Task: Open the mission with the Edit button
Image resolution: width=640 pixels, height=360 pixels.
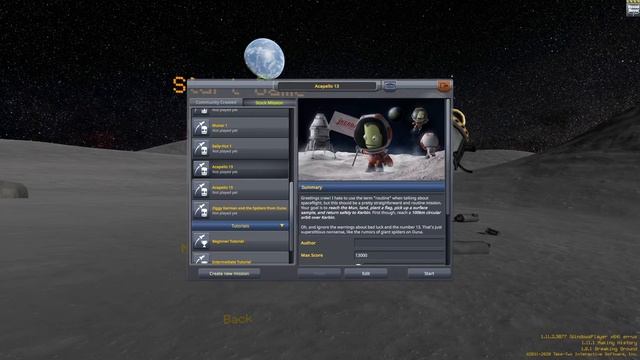Action: coord(366,273)
